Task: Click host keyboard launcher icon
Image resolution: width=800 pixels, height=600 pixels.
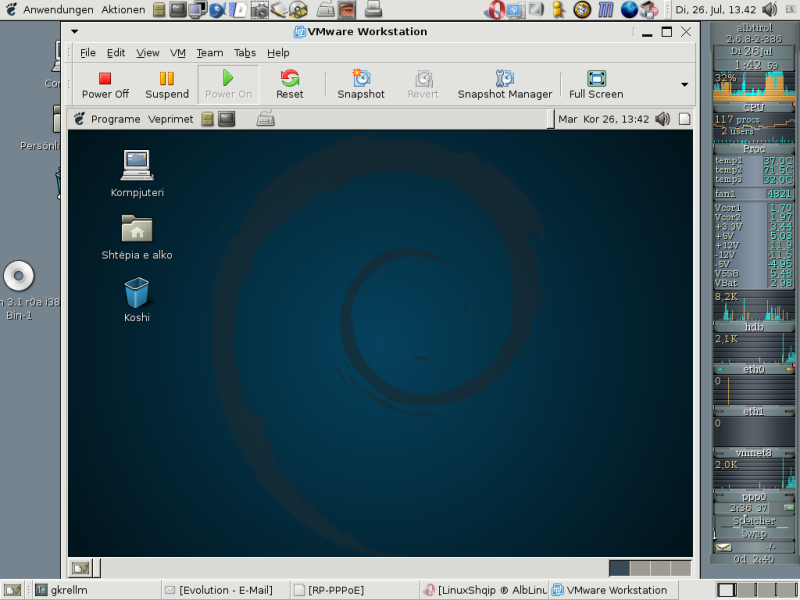Action: click(x=325, y=10)
